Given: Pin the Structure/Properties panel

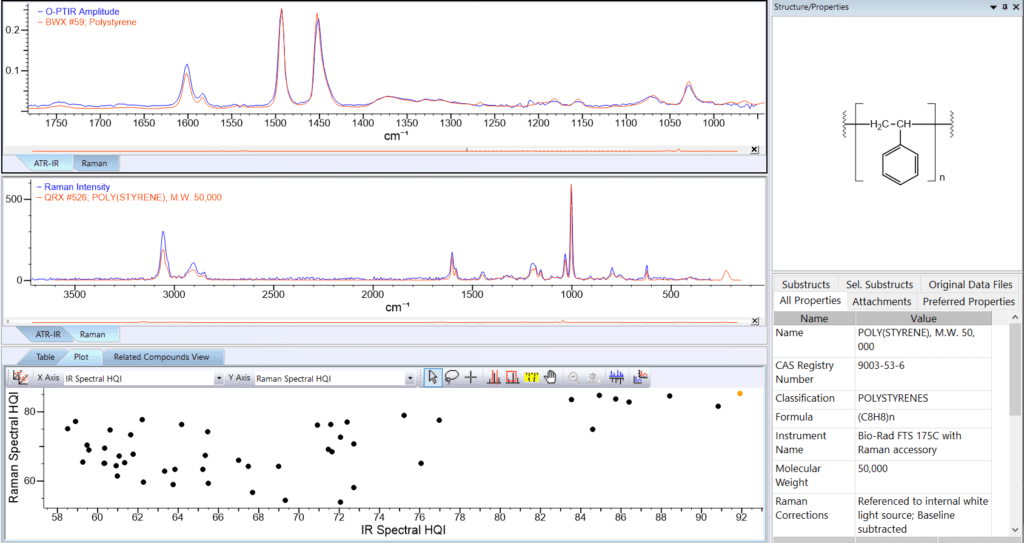Looking at the screenshot, I should [1004, 7].
